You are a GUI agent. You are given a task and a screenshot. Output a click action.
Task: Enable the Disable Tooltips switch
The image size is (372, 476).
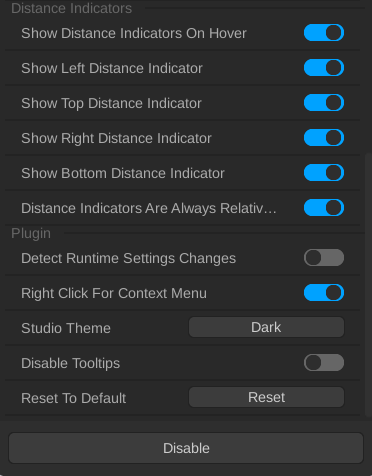tap(324, 363)
